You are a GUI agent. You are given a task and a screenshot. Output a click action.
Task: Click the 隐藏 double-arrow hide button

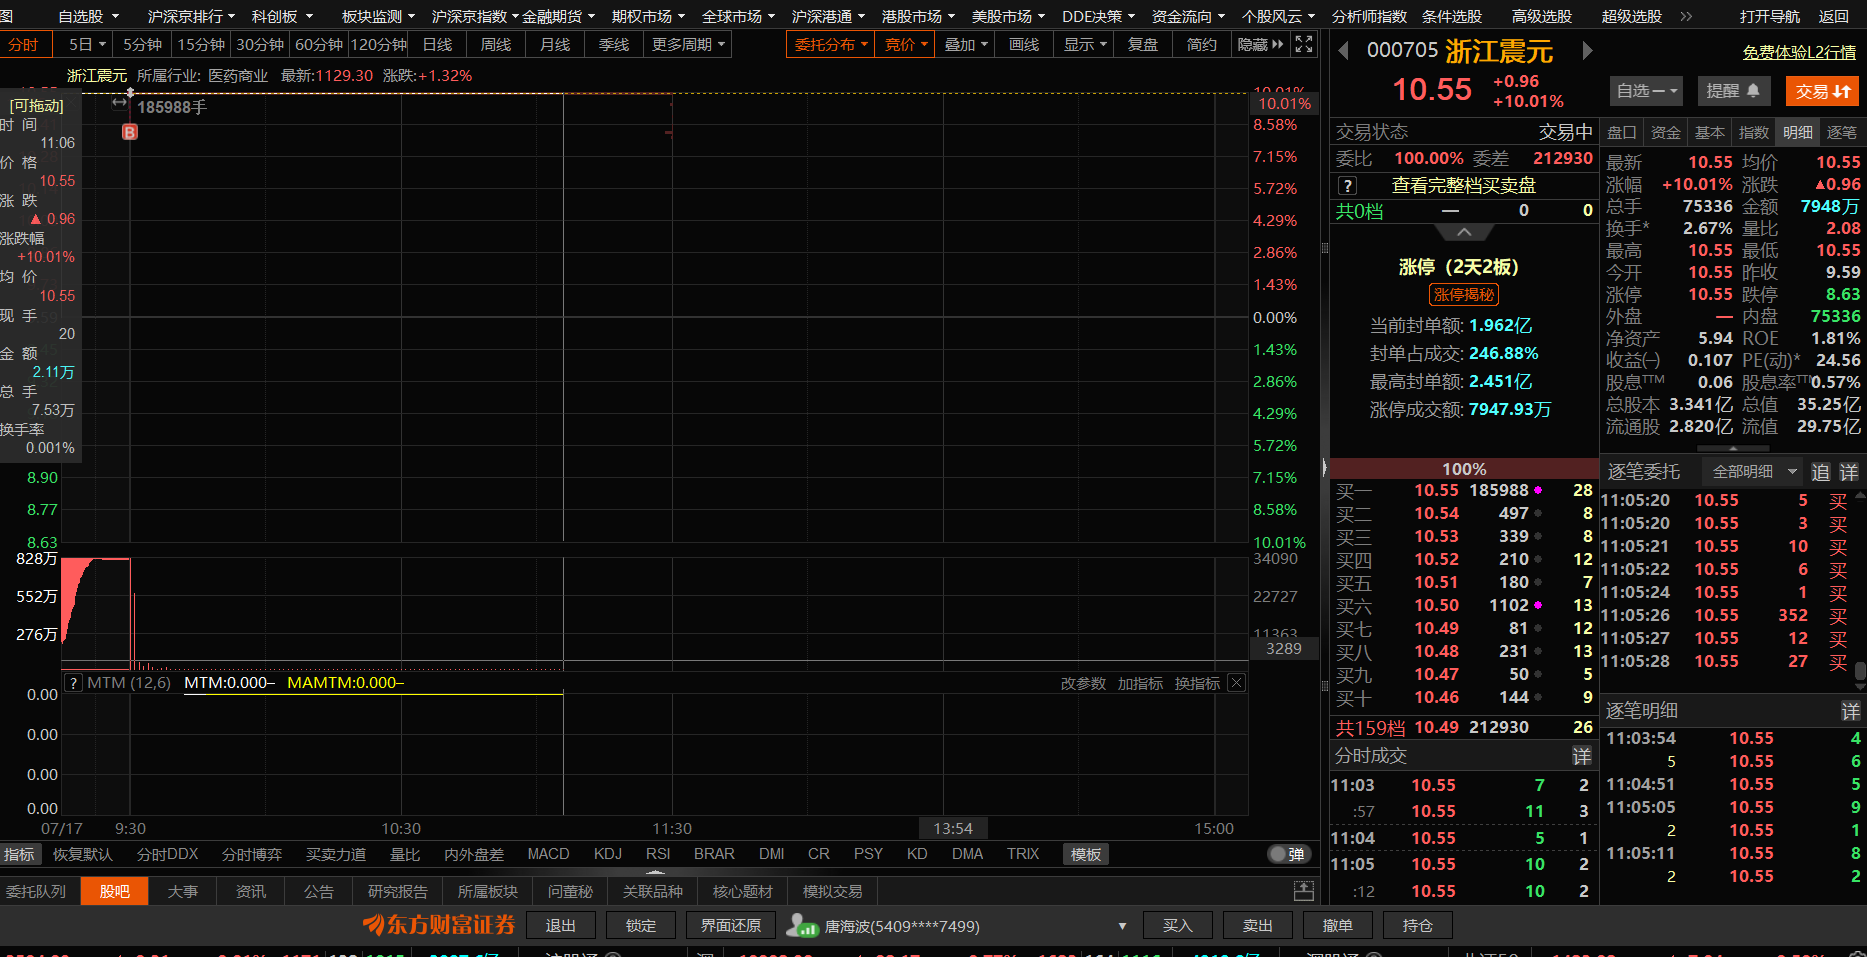[1260, 44]
